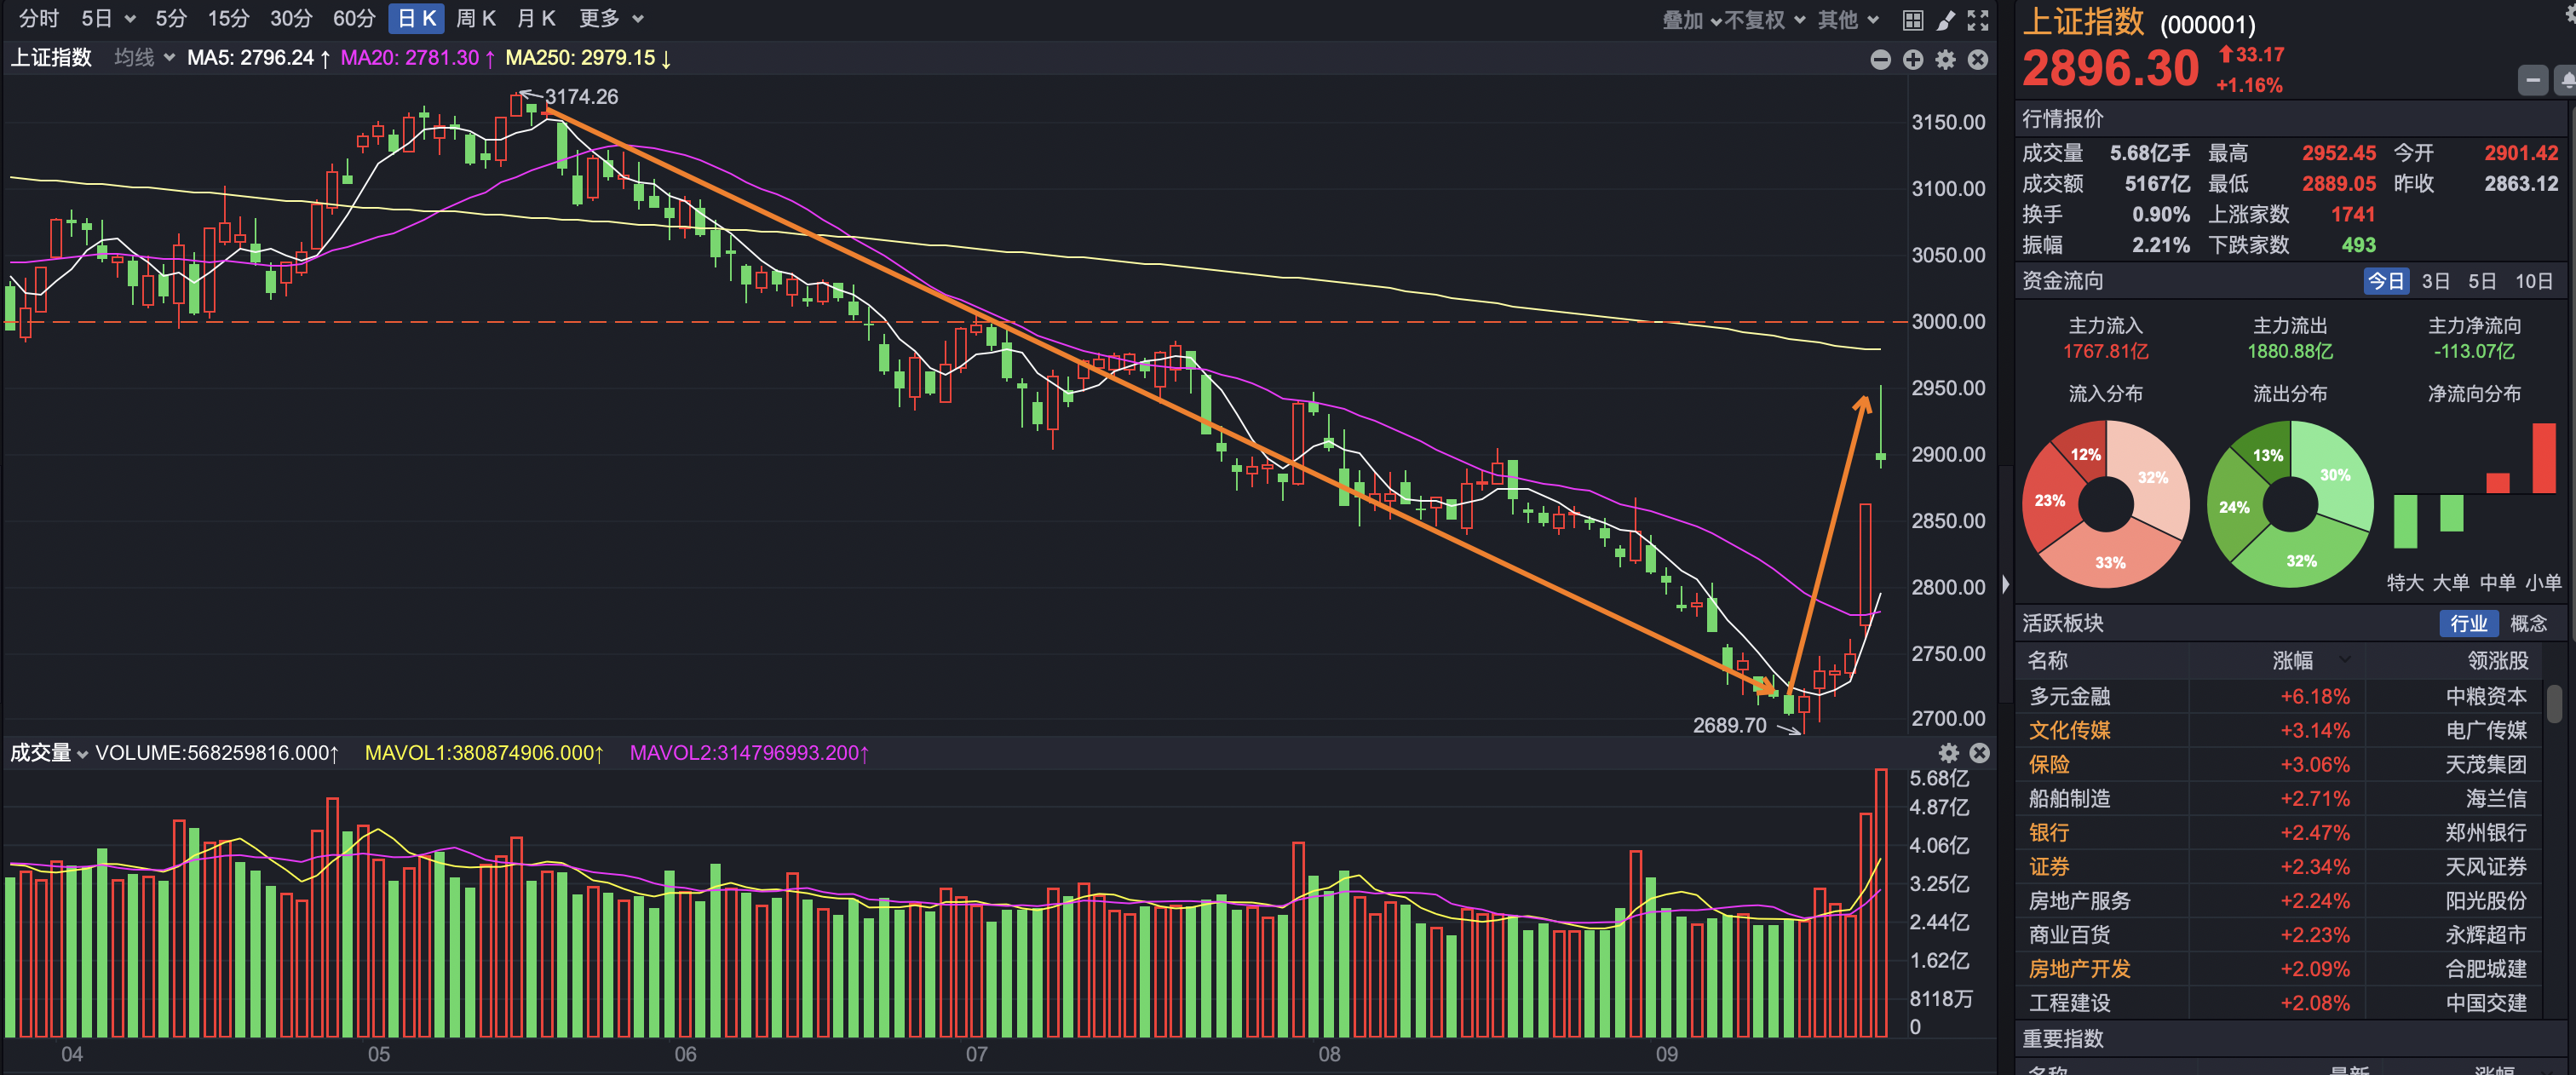Click the MA5 legend value

(x=258, y=58)
